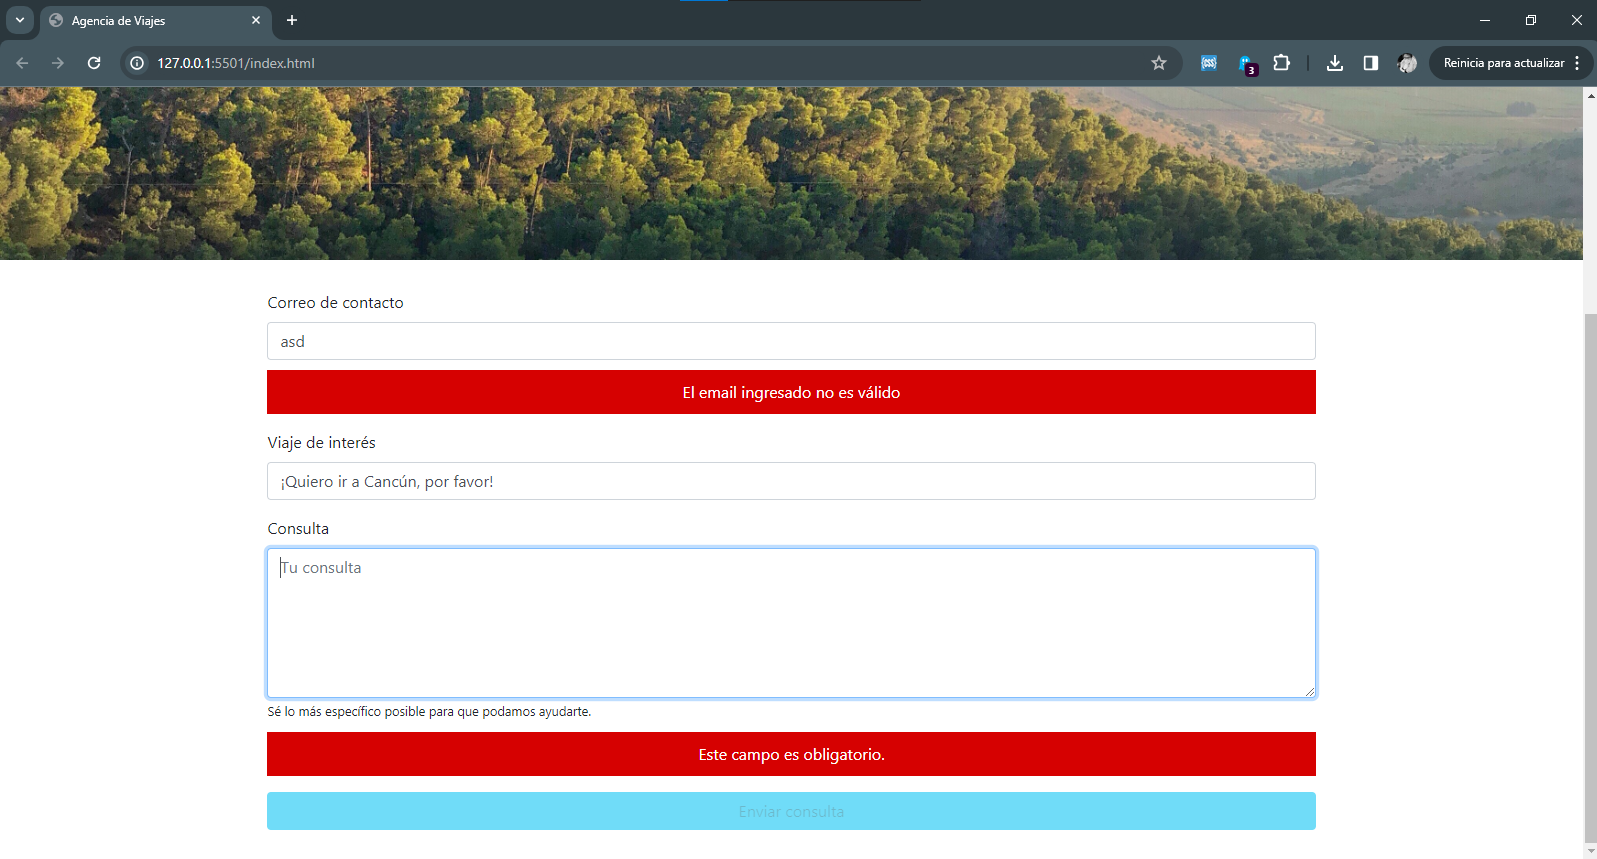Close the Agencia de Viajes tab

coord(256,20)
